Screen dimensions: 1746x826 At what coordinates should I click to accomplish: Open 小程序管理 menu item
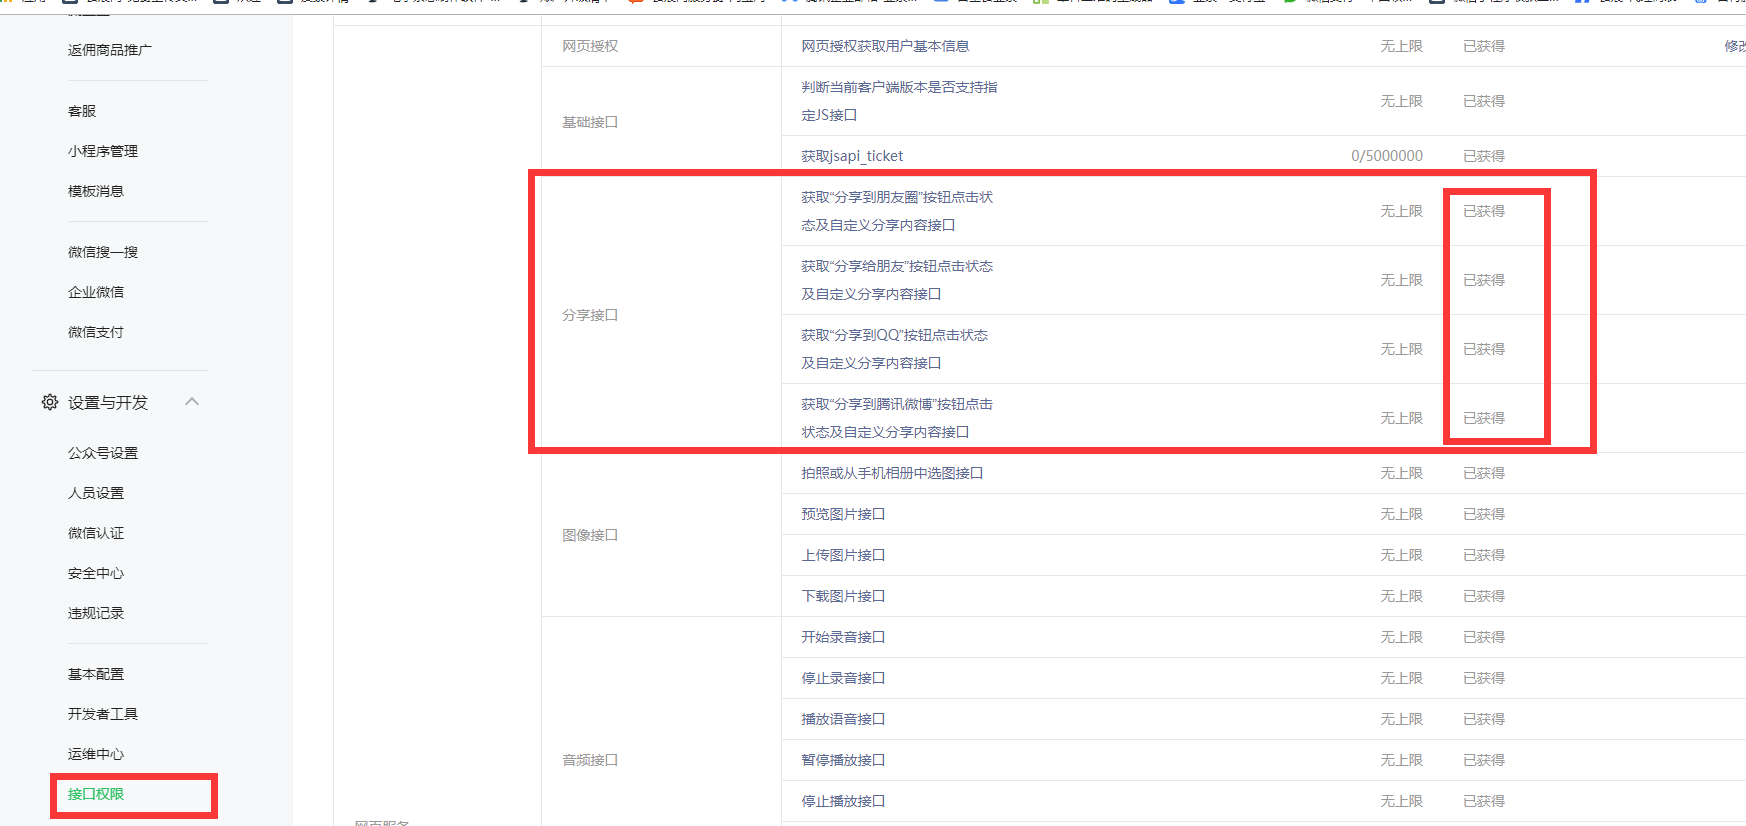pyautogui.click(x=103, y=151)
